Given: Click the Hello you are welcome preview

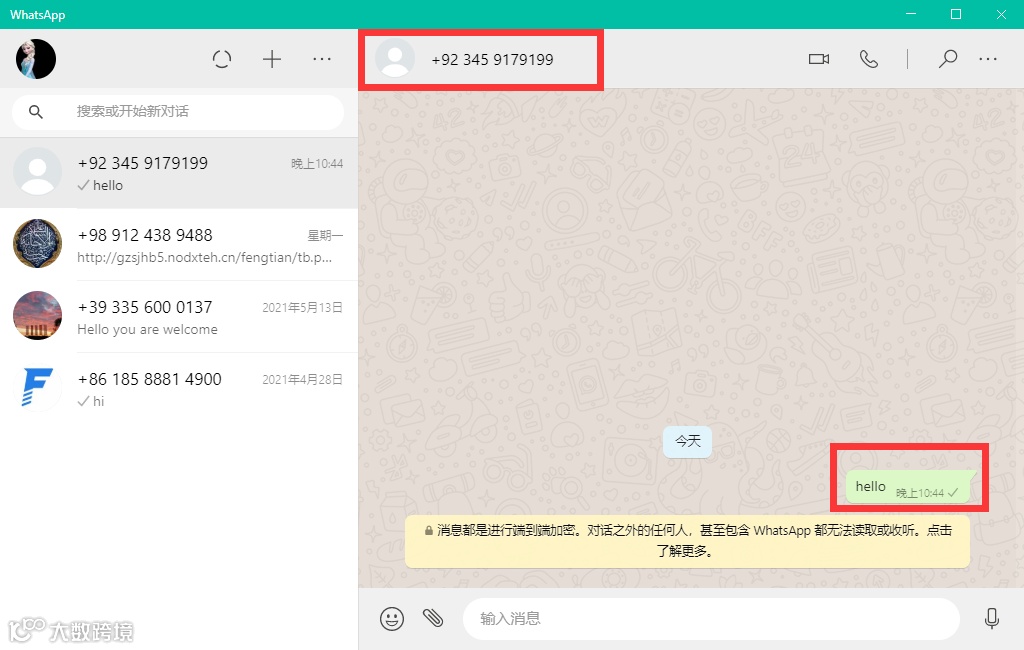Looking at the screenshot, I should 148,329.
